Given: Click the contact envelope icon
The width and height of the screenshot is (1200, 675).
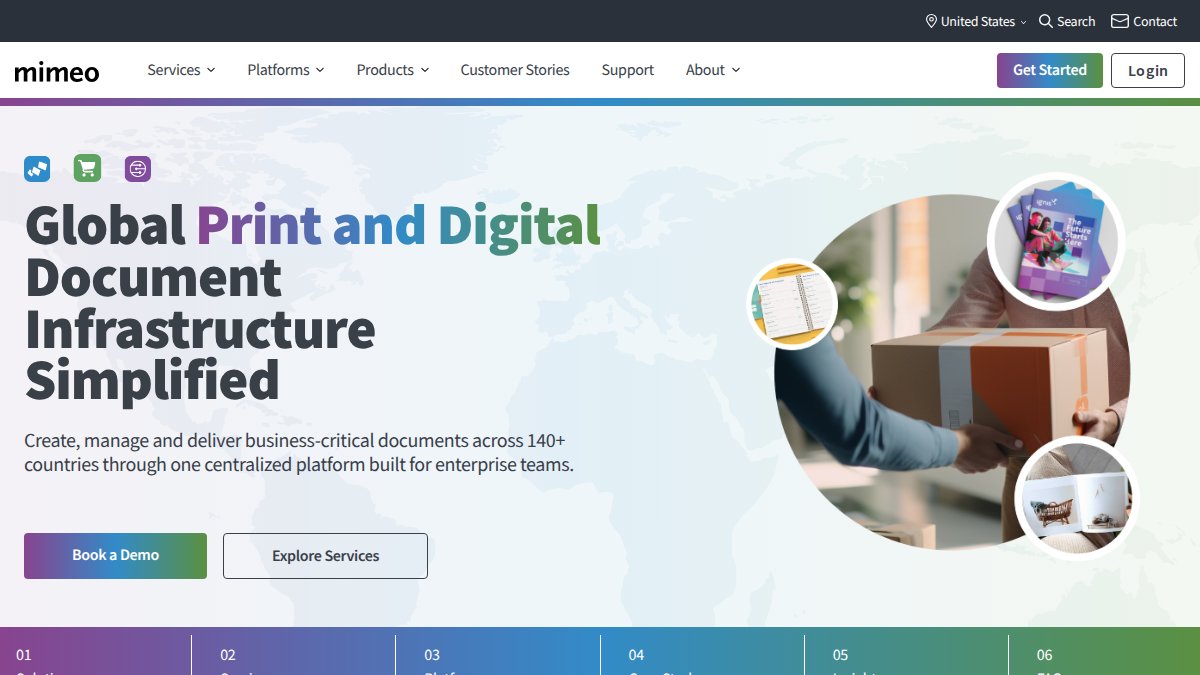Looking at the screenshot, I should coord(1120,21).
